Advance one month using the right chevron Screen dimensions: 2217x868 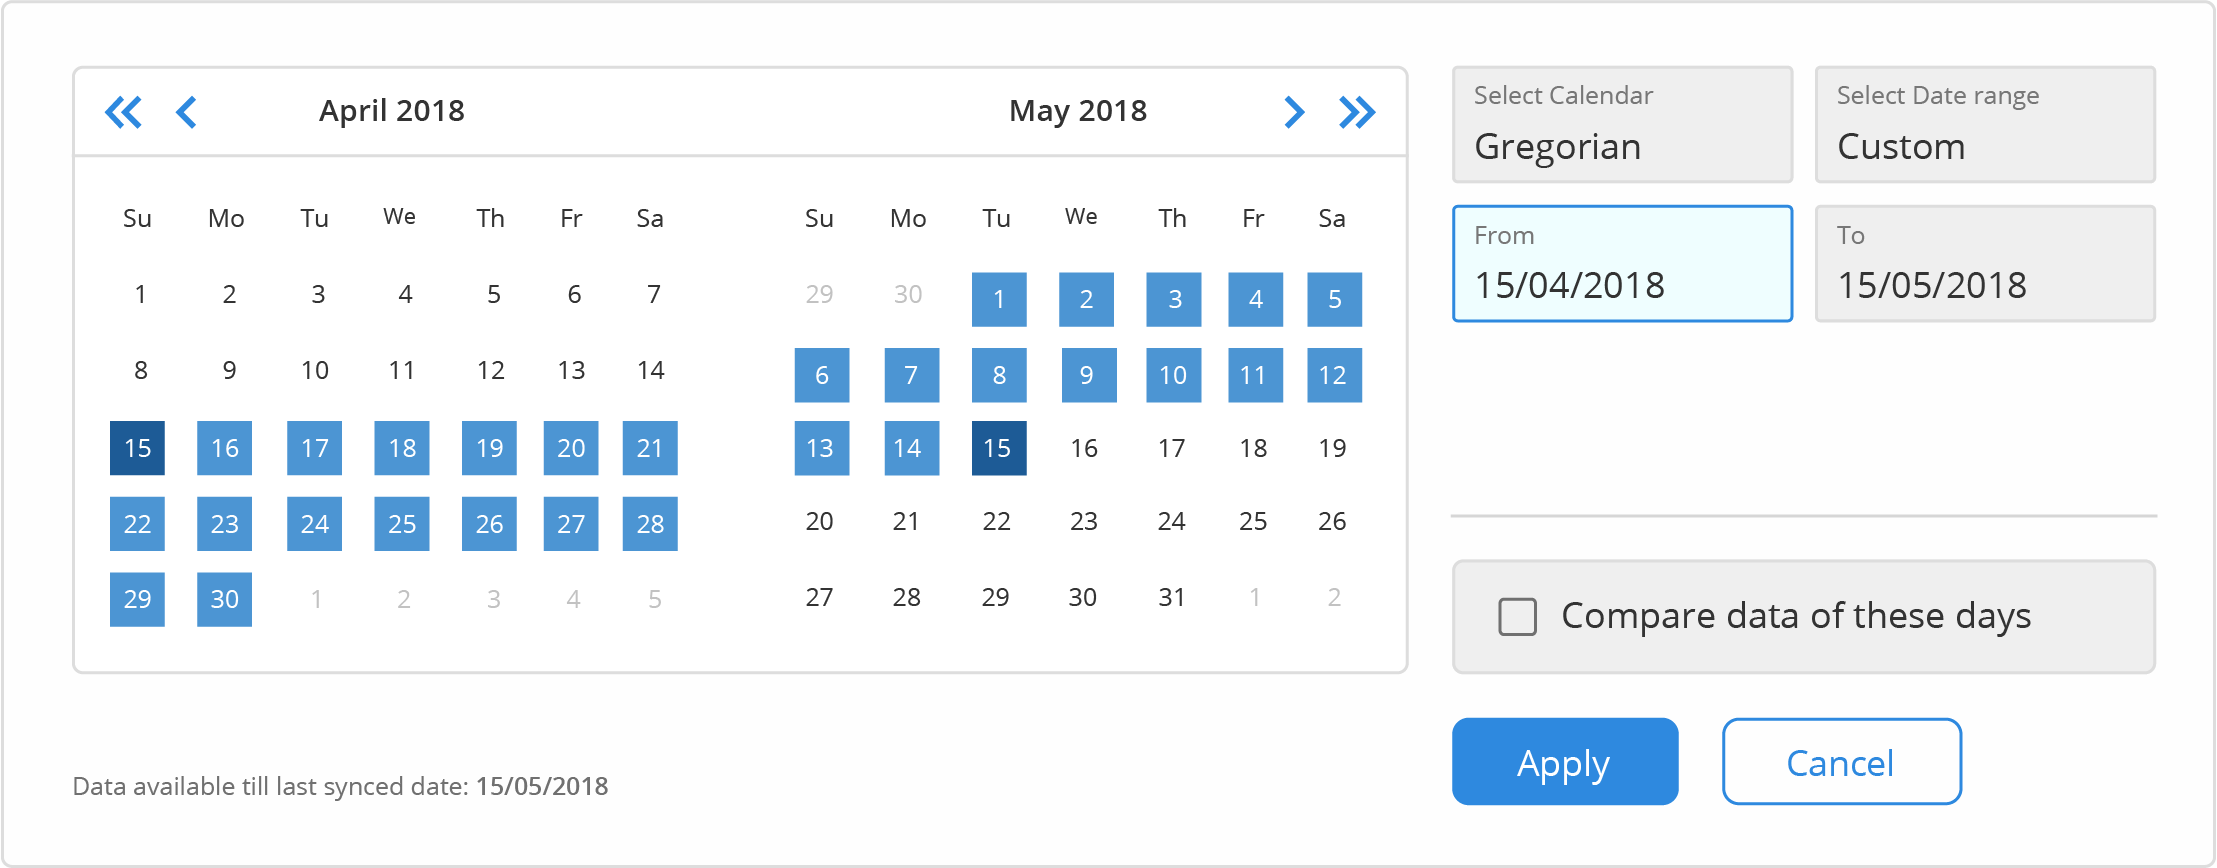tap(1293, 111)
